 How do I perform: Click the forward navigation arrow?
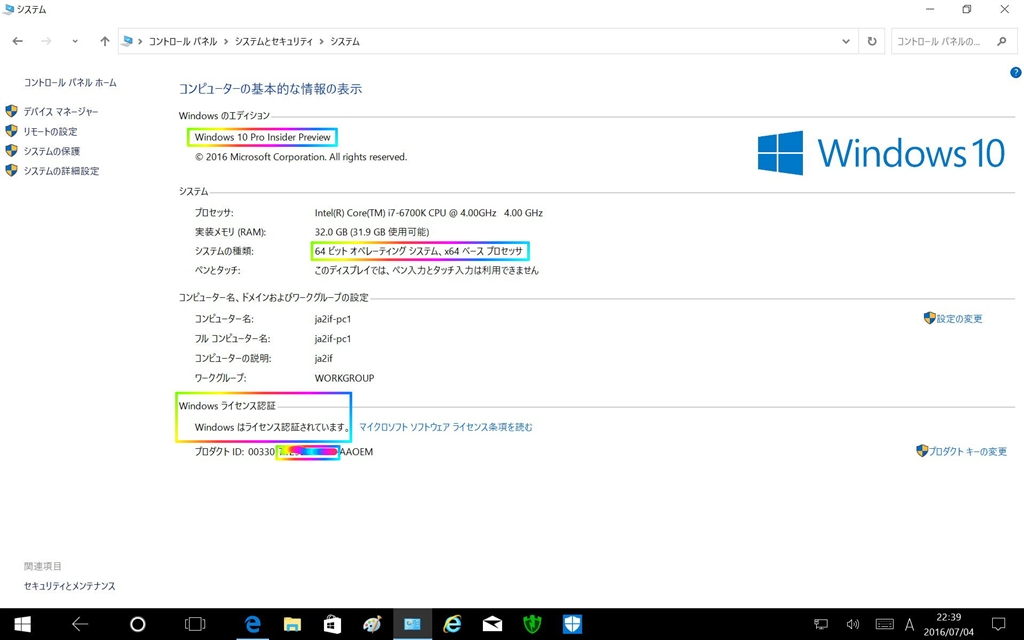click(x=46, y=41)
